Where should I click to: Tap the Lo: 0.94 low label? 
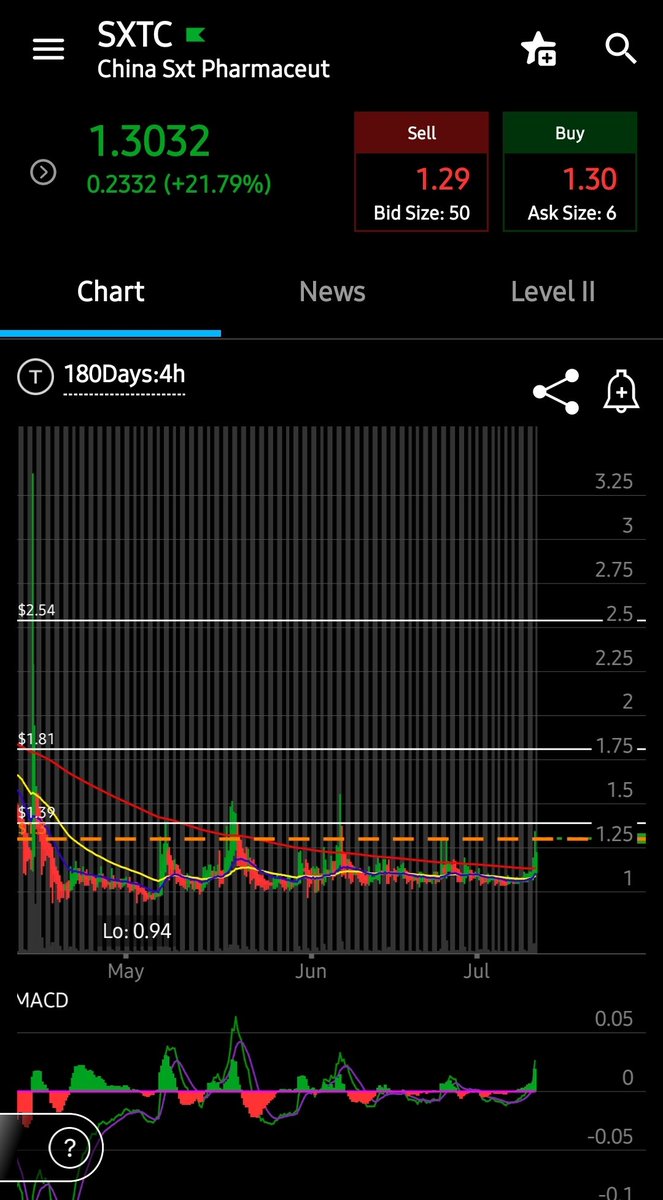137,931
